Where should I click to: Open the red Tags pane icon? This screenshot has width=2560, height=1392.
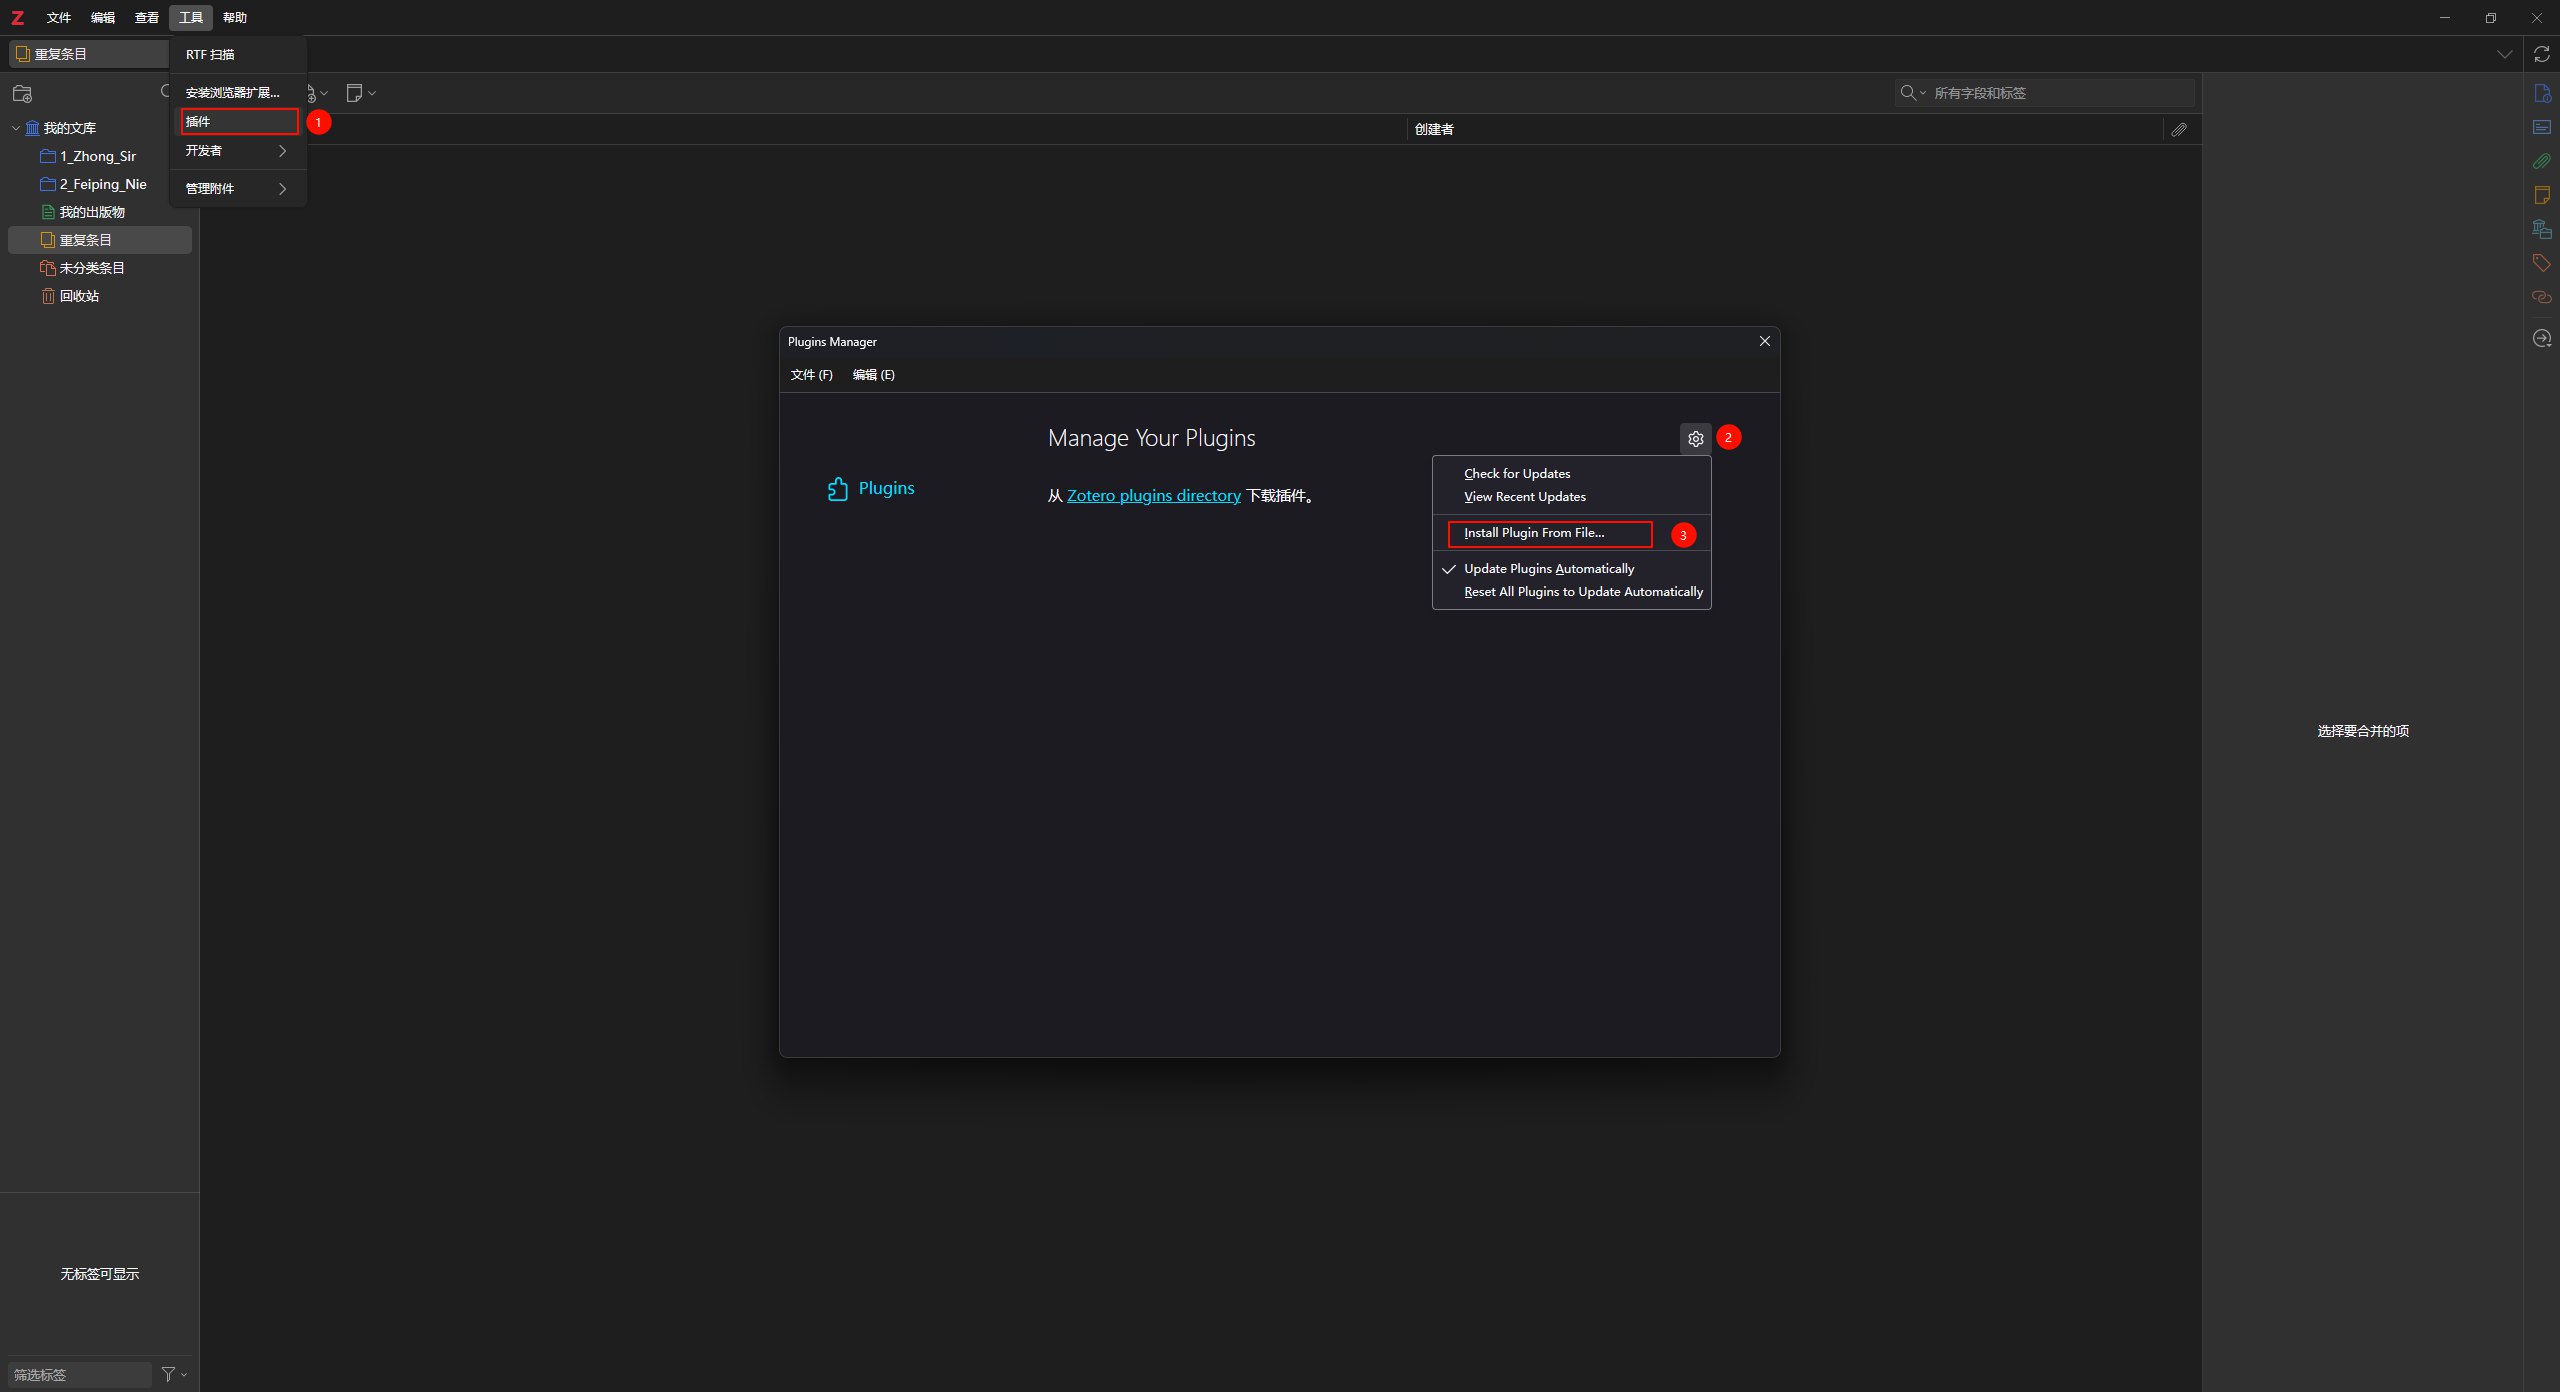click(2541, 263)
